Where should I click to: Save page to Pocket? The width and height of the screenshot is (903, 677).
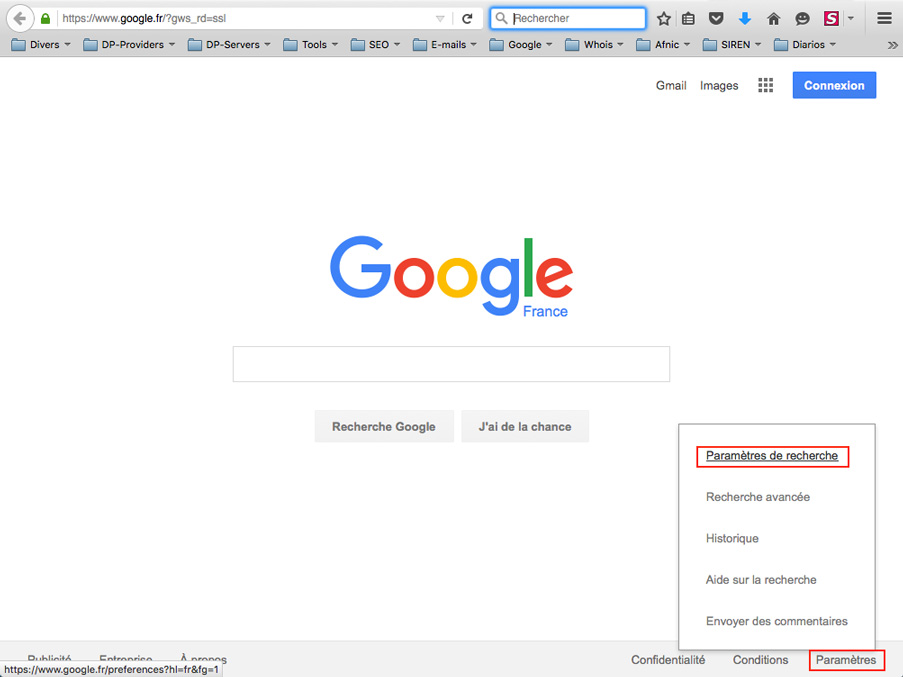(x=716, y=18)
